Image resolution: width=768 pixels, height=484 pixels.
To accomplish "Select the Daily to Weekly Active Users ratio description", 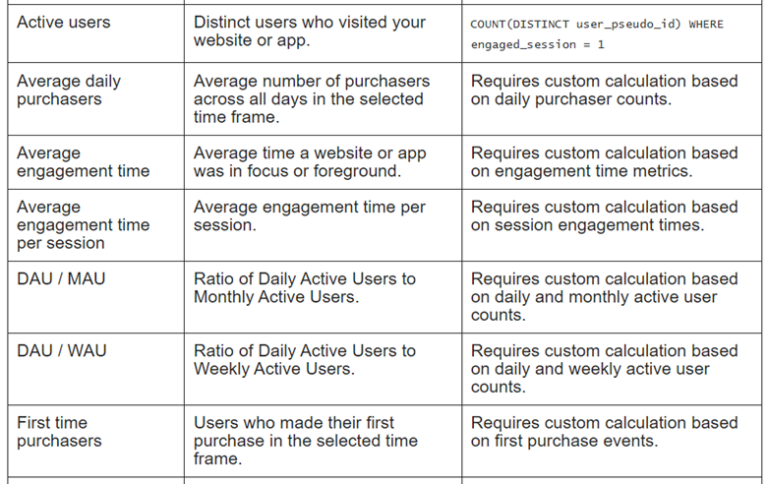I will (304, 360).
